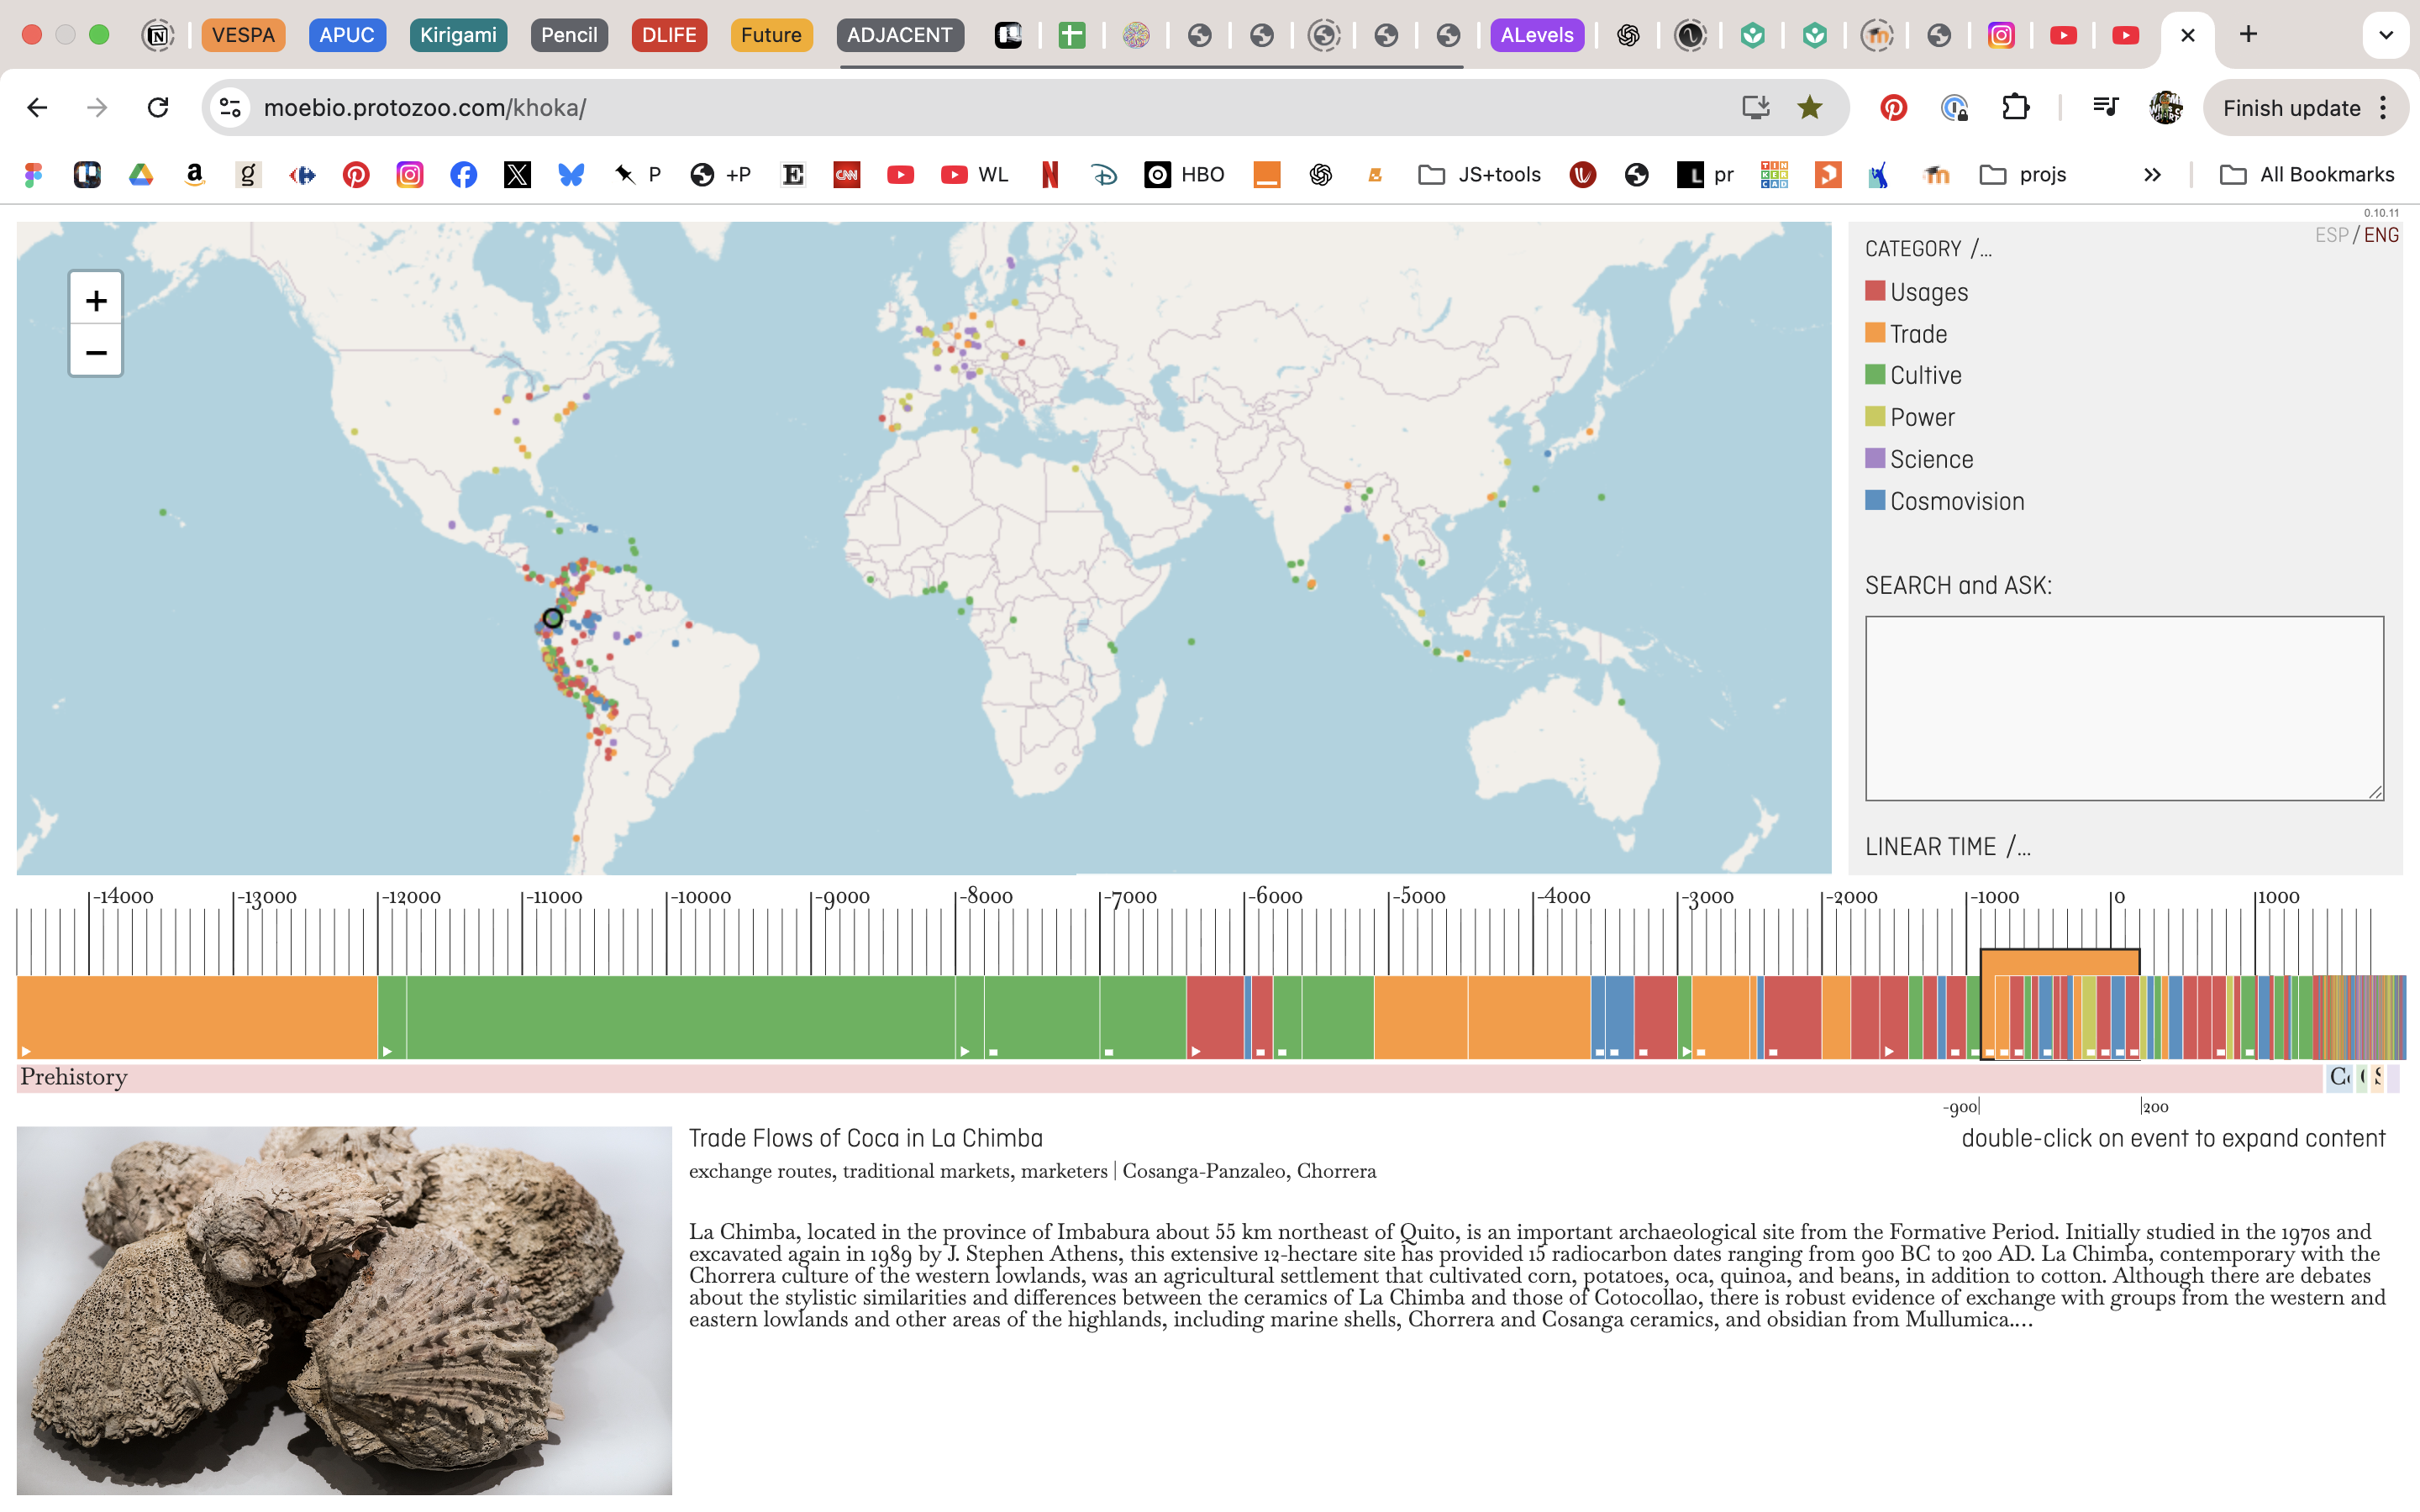Open the Kirigami tab group
This screenshot has width=2420, height=1512.
458,35
